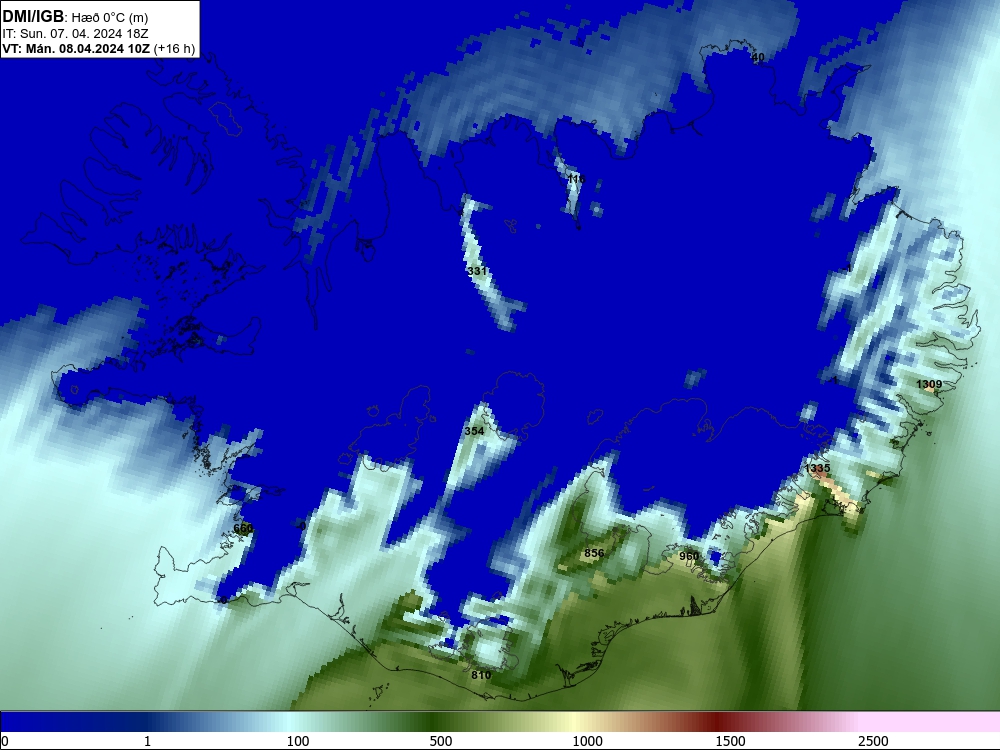Viewport: 1000px width, 750px height.
Task: Click the 1335 value in the southeast
Action: (818, 468)
